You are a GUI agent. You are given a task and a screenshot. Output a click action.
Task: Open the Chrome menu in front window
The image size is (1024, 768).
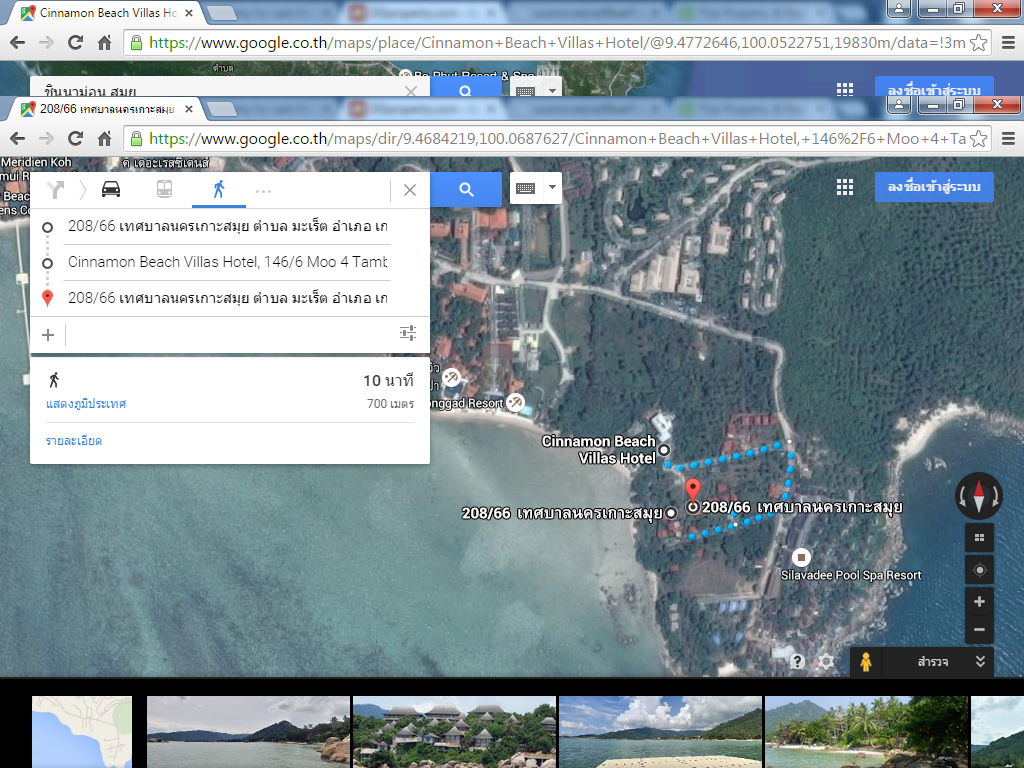[x=1008, y=138]
